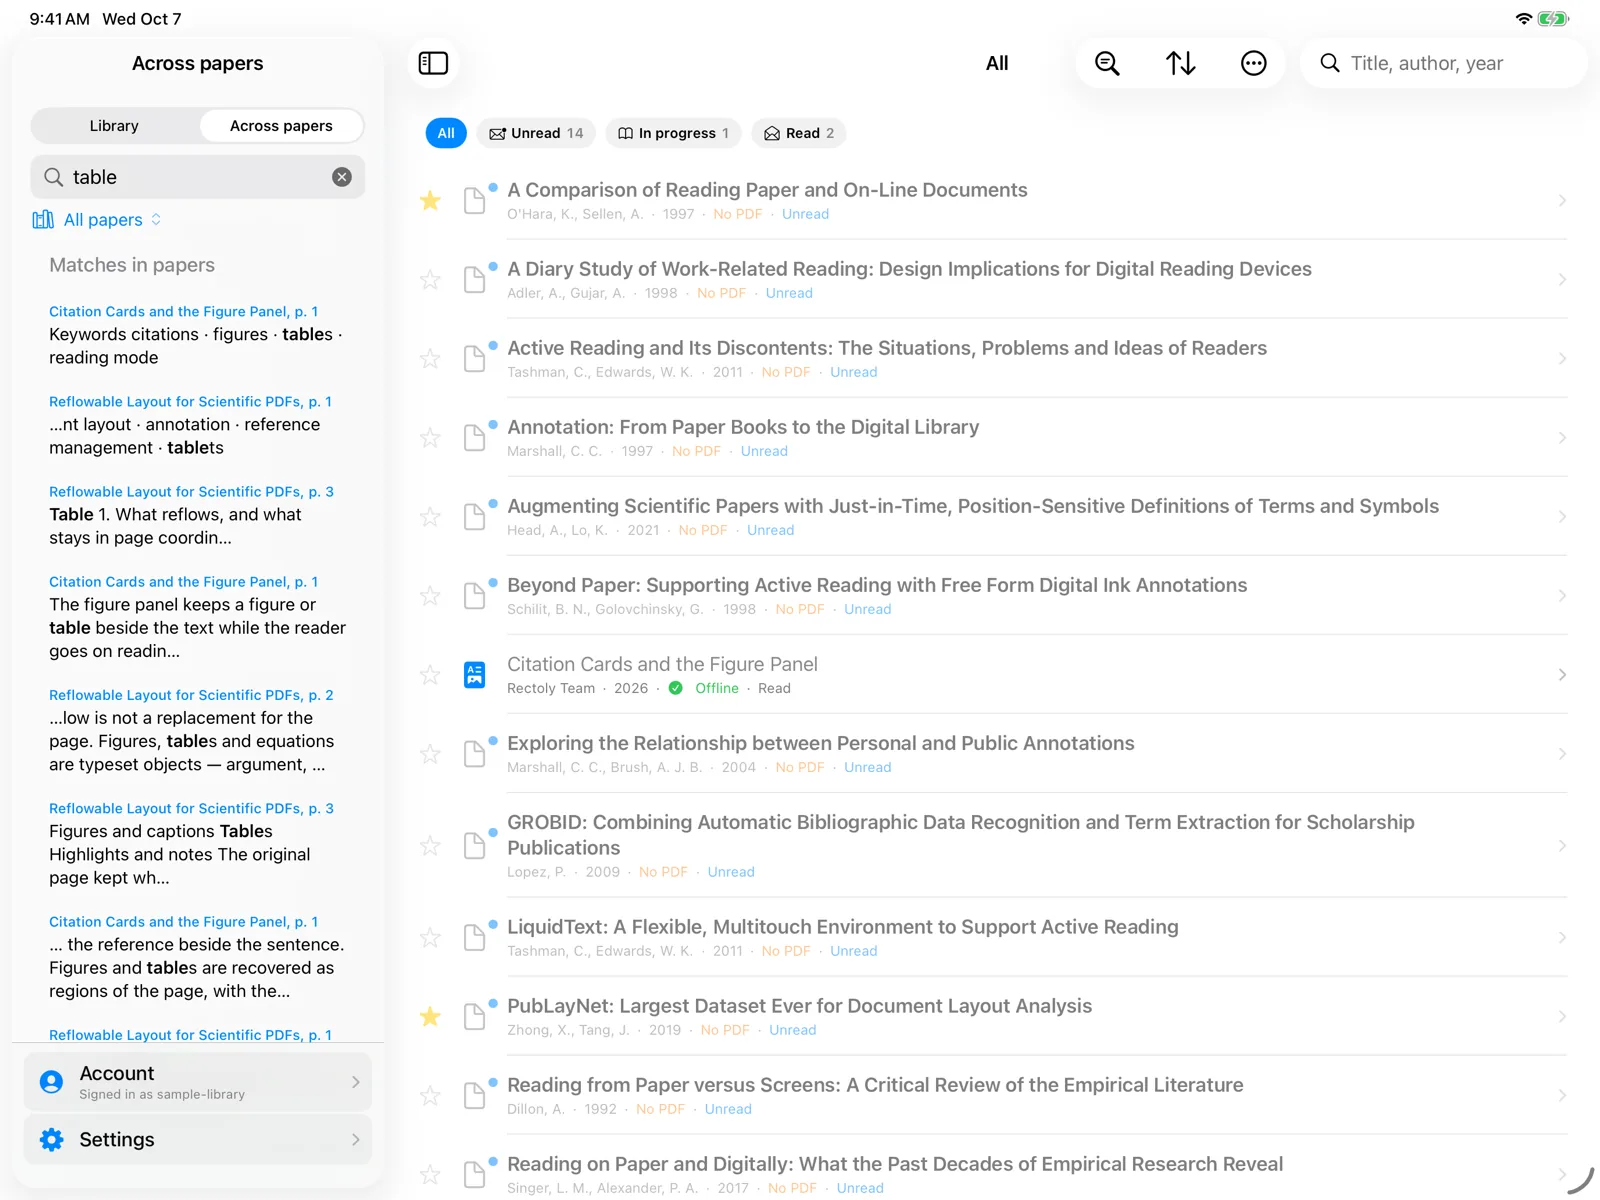Open 'Keywords citations · figures · tables' match
Screen dimensions: 1600x1200
pyautogui.click(x=198, y=335)
